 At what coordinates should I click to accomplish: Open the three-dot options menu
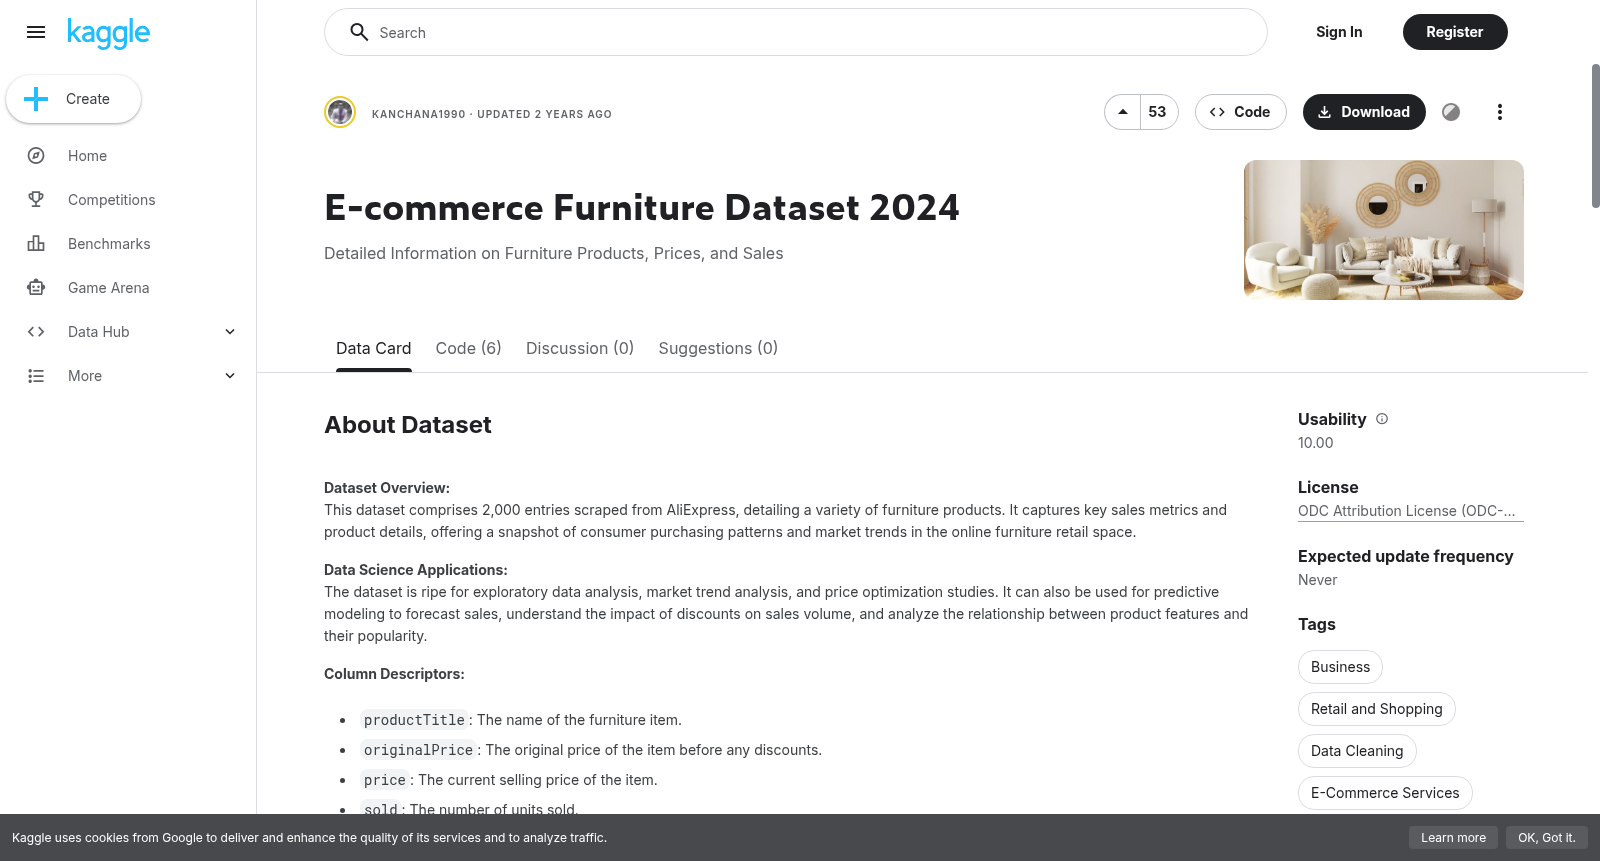[x=1499, y=112]
